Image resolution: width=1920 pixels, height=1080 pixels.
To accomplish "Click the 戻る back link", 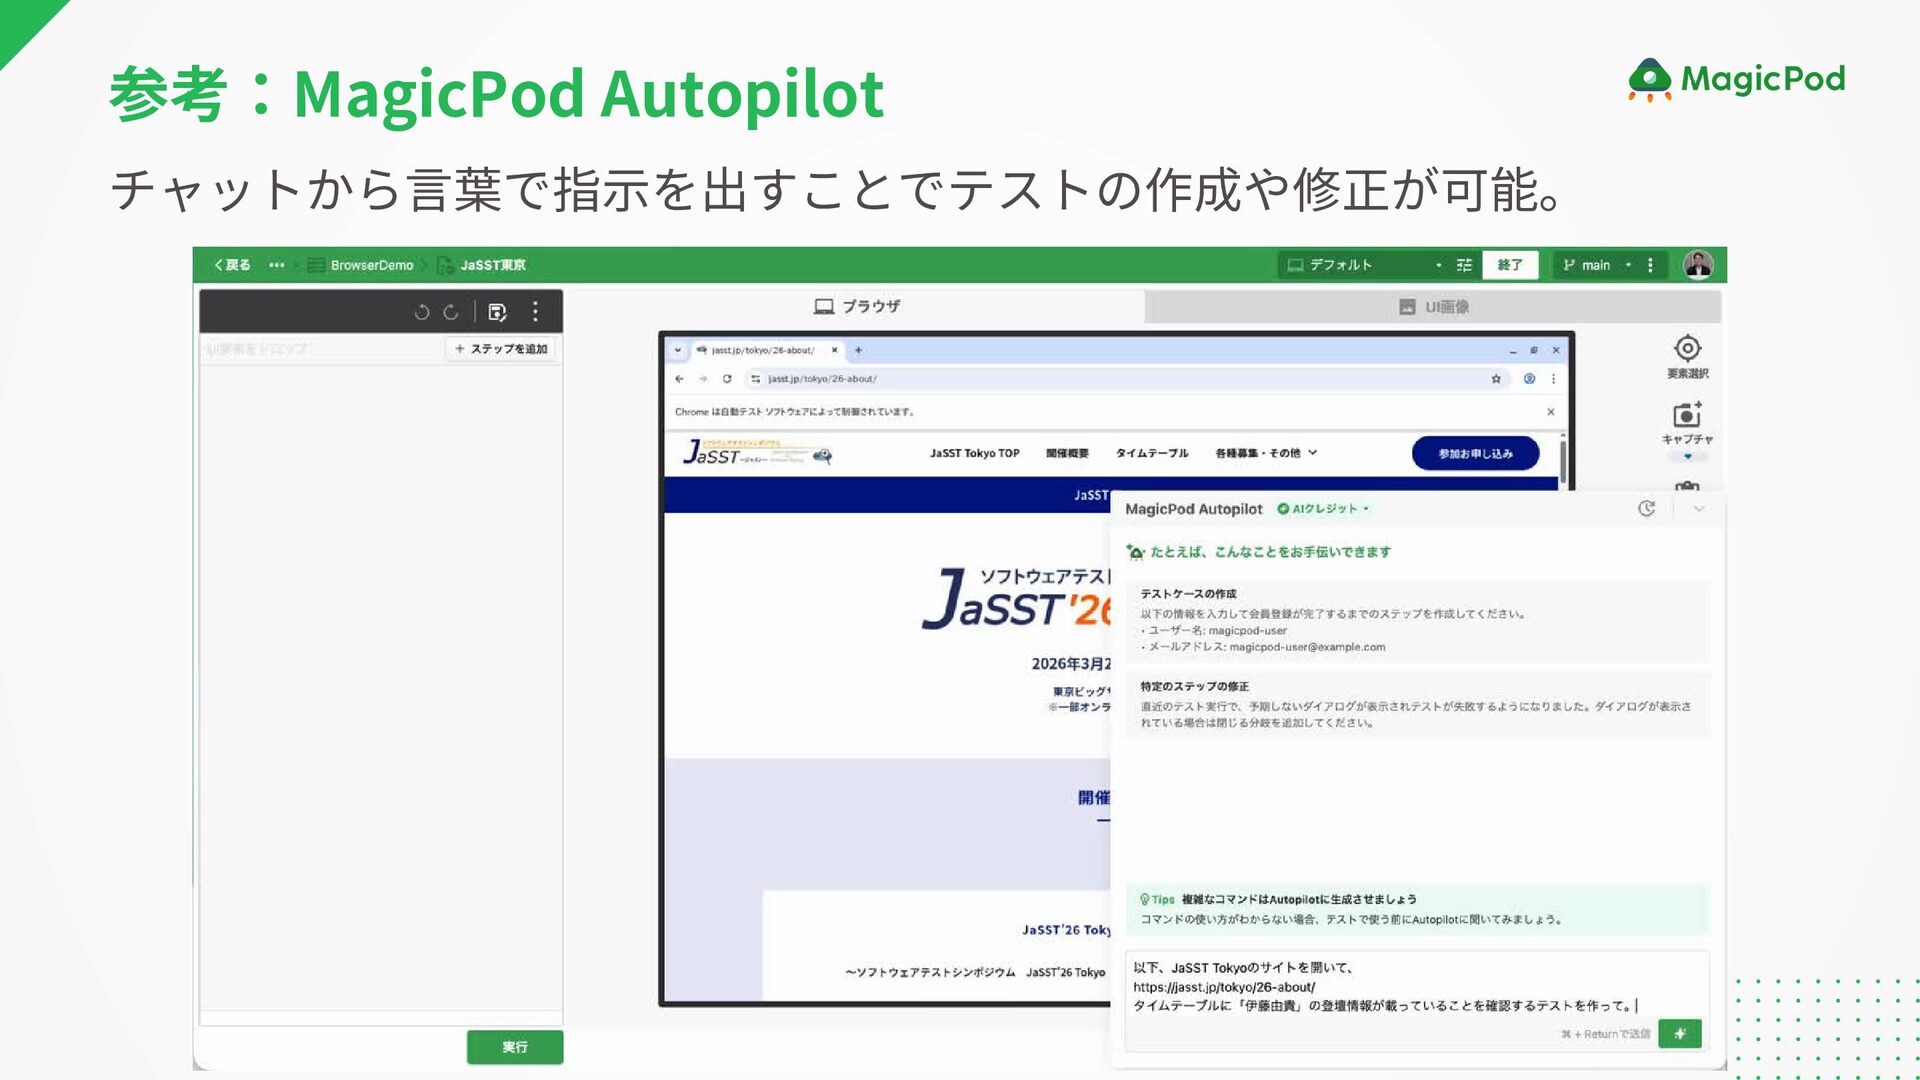I will pyautogui.click(x=232, y=265).
